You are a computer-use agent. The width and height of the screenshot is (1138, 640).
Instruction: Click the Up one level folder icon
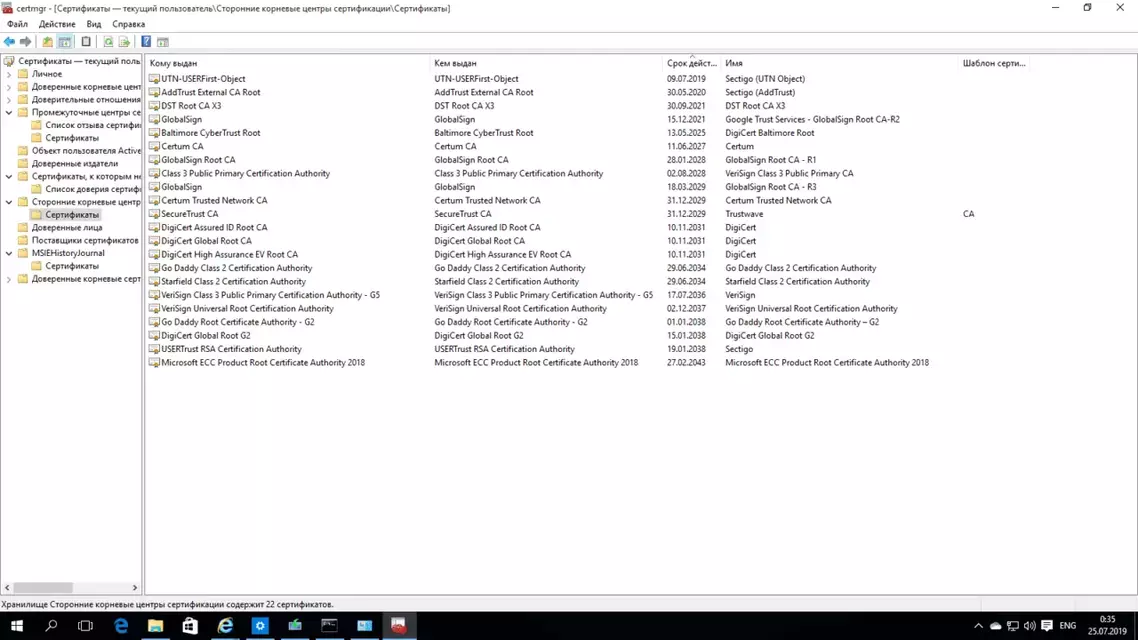(47, 42)
